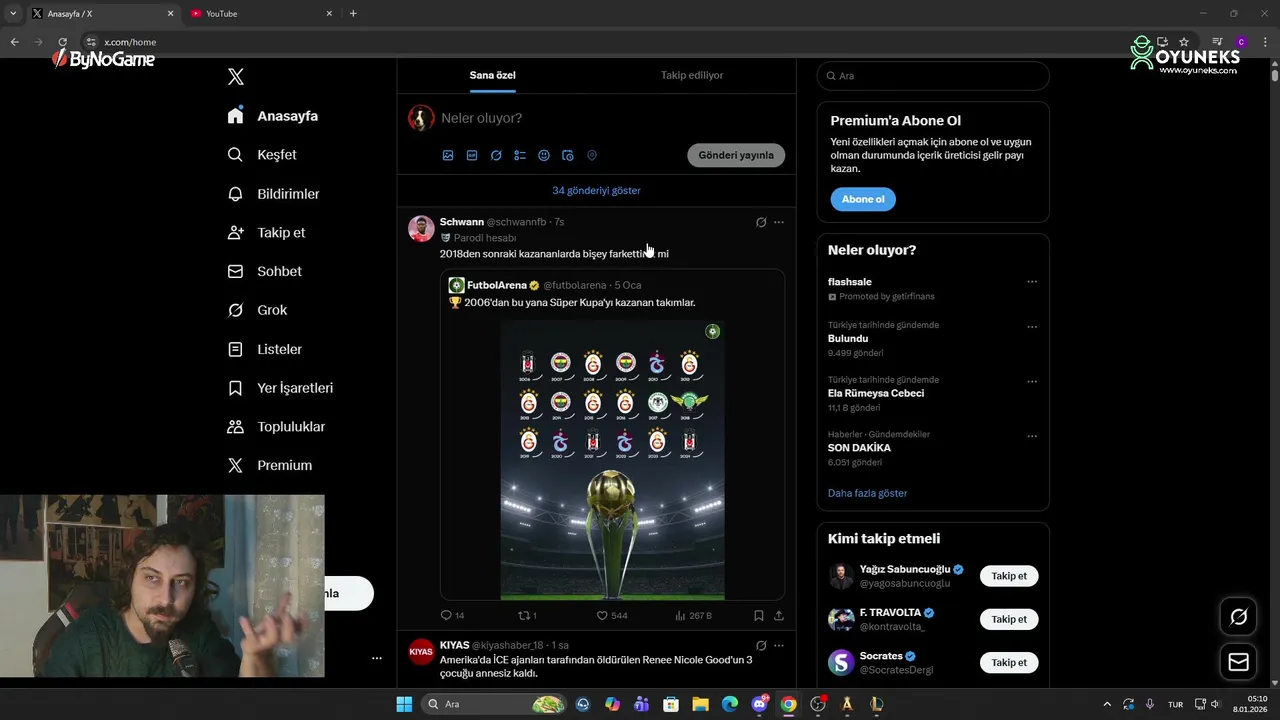Viewport: 1280px width, 720px height.
Task: Open more options for SON DAKİKA trend
Action: (x=1032, y=437)
